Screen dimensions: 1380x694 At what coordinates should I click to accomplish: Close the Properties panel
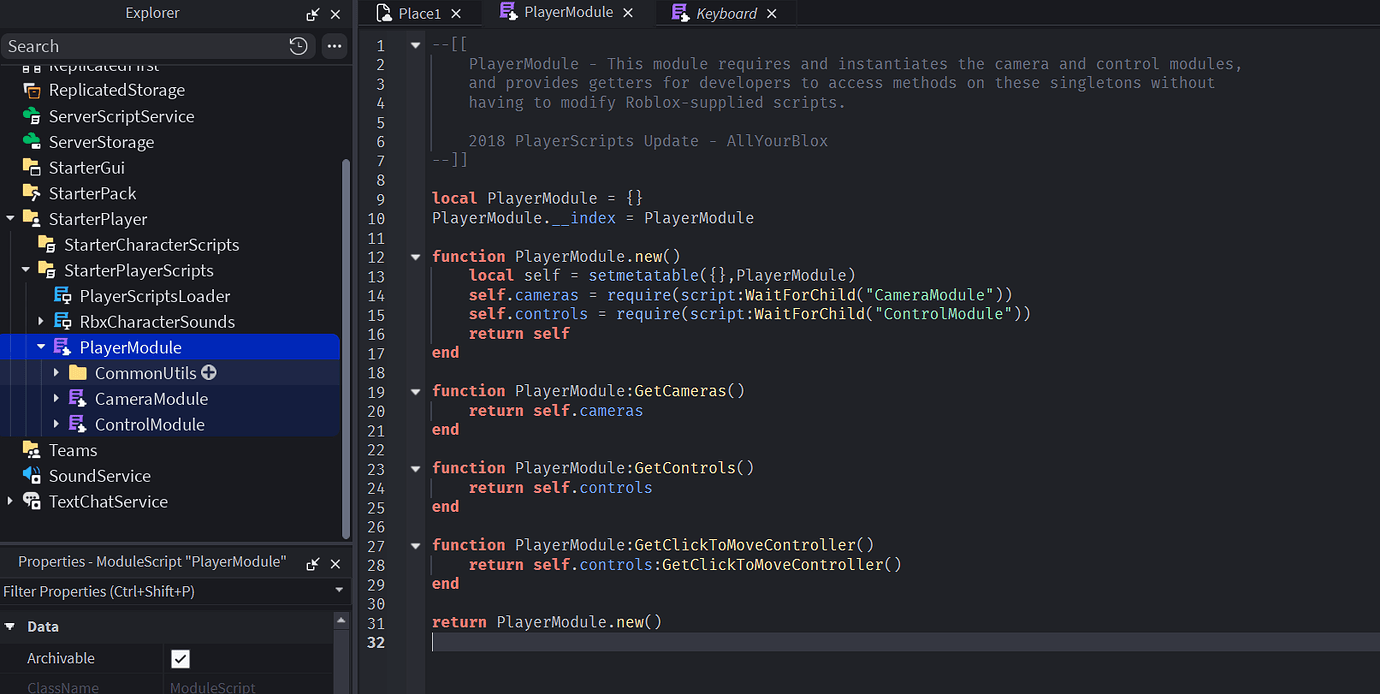tap(336, 563)
